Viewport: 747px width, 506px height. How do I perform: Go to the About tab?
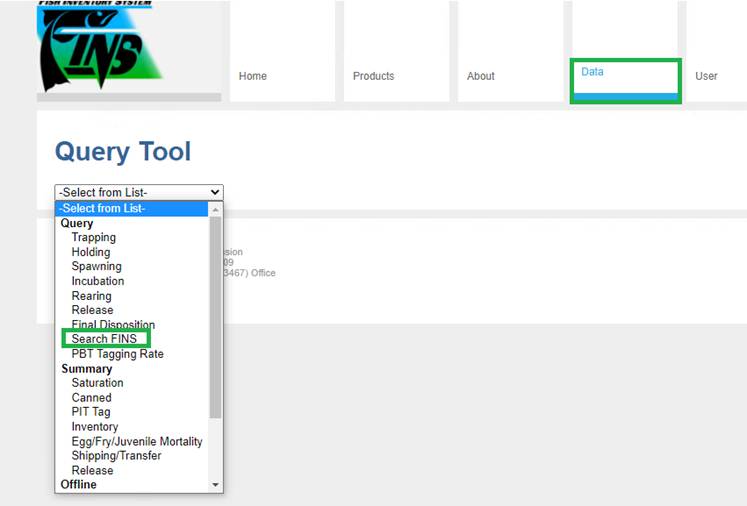(x=481, y=76)
